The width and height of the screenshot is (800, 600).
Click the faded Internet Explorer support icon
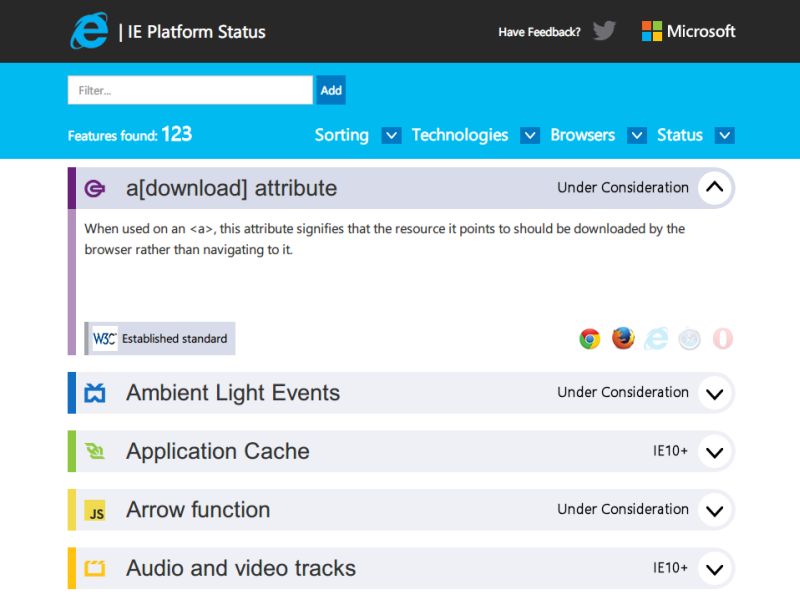tap(656, 339)
